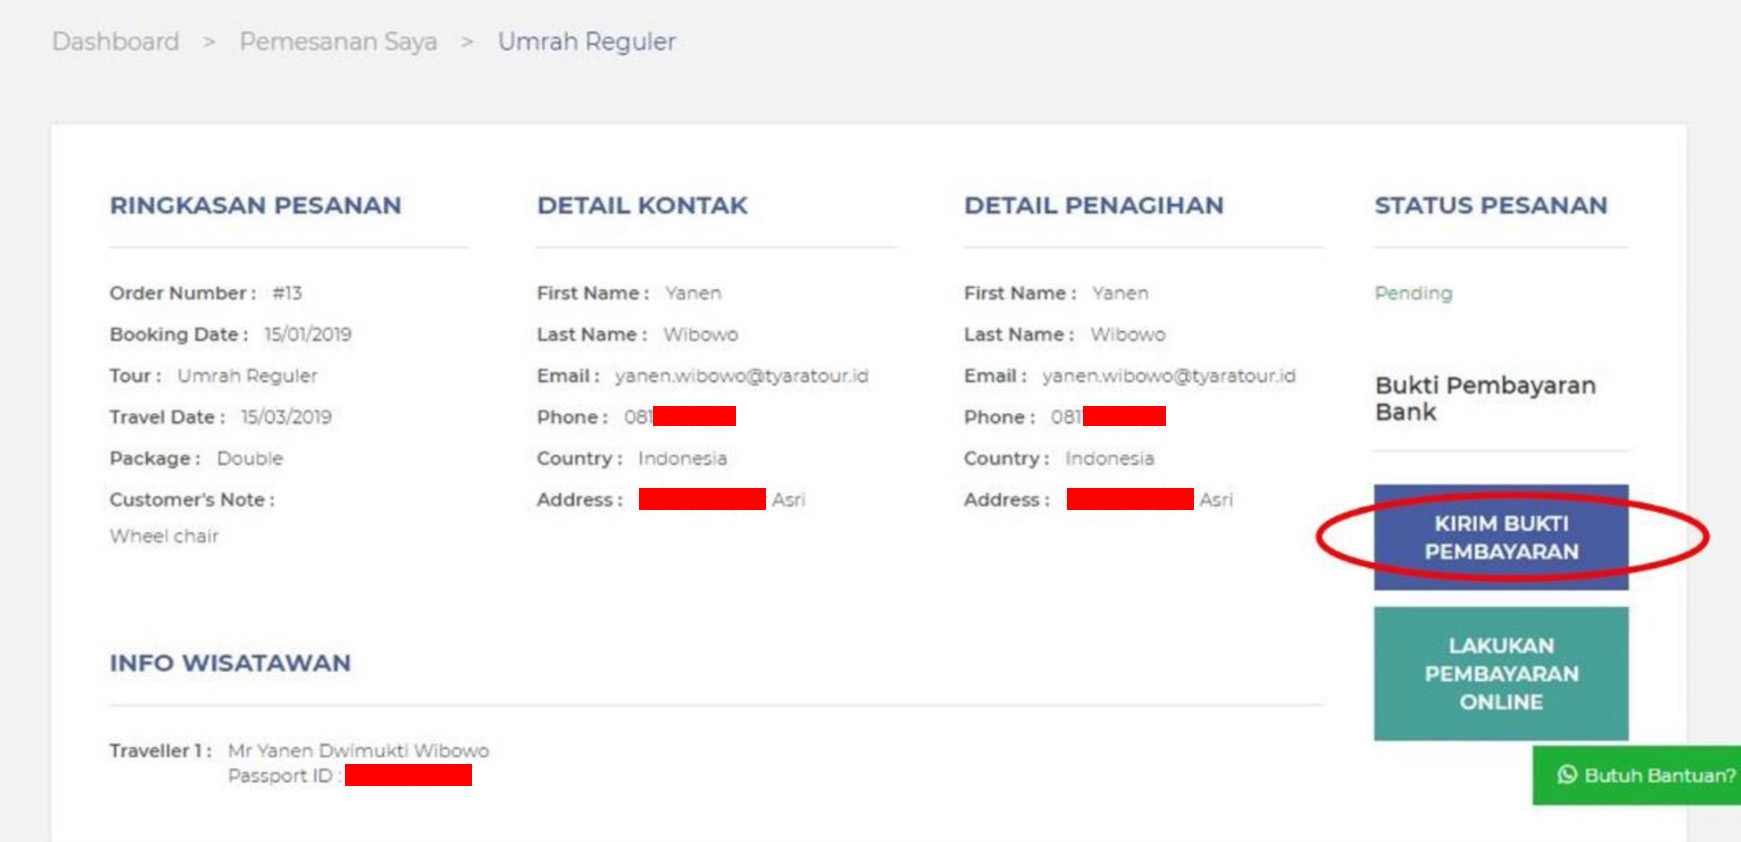Screen dimensions: 1741x842
Task: Click the order number #13 value
Action: [x=287, y=293]
